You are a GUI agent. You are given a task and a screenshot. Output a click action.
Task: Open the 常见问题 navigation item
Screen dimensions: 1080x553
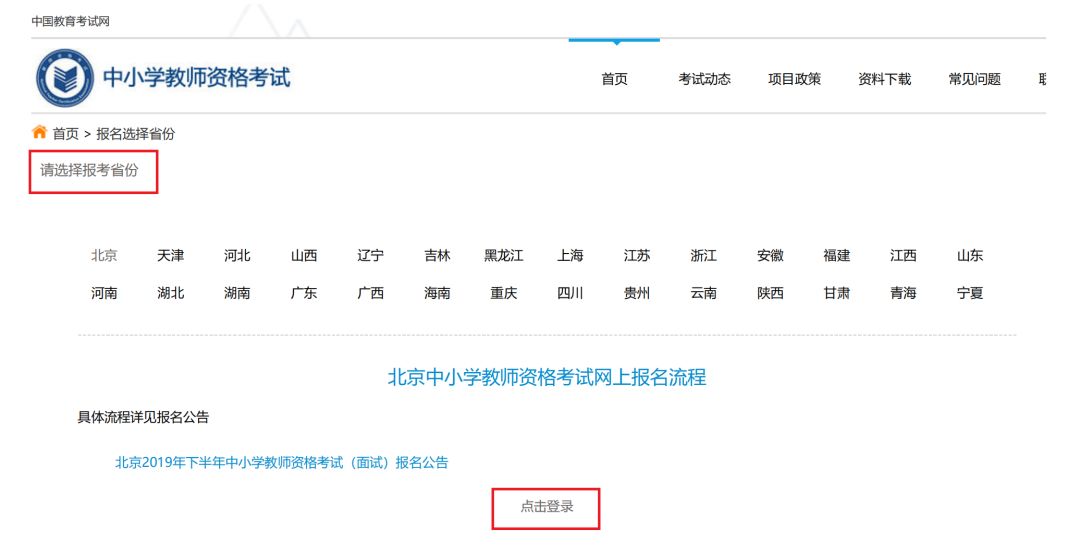click(975, 79)
